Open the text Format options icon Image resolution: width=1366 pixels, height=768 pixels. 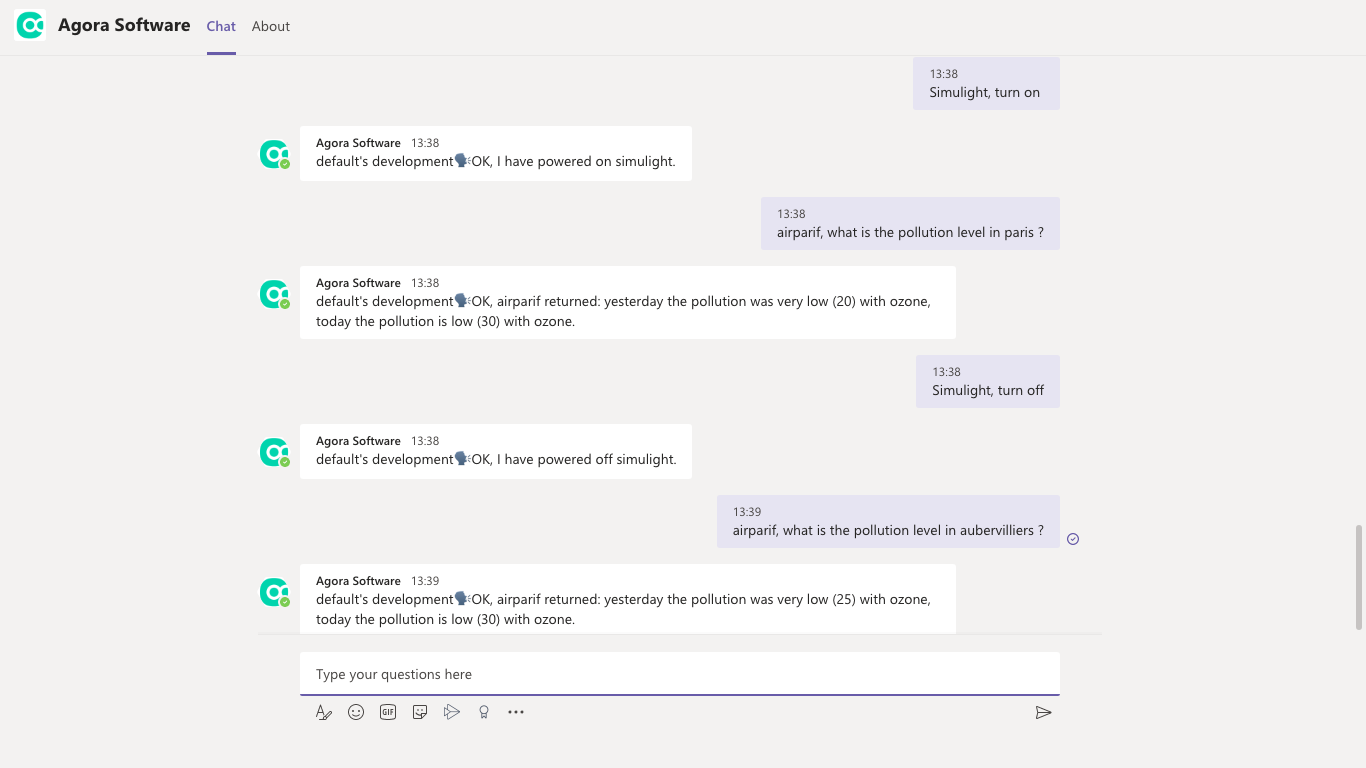(x=324, y=712)
